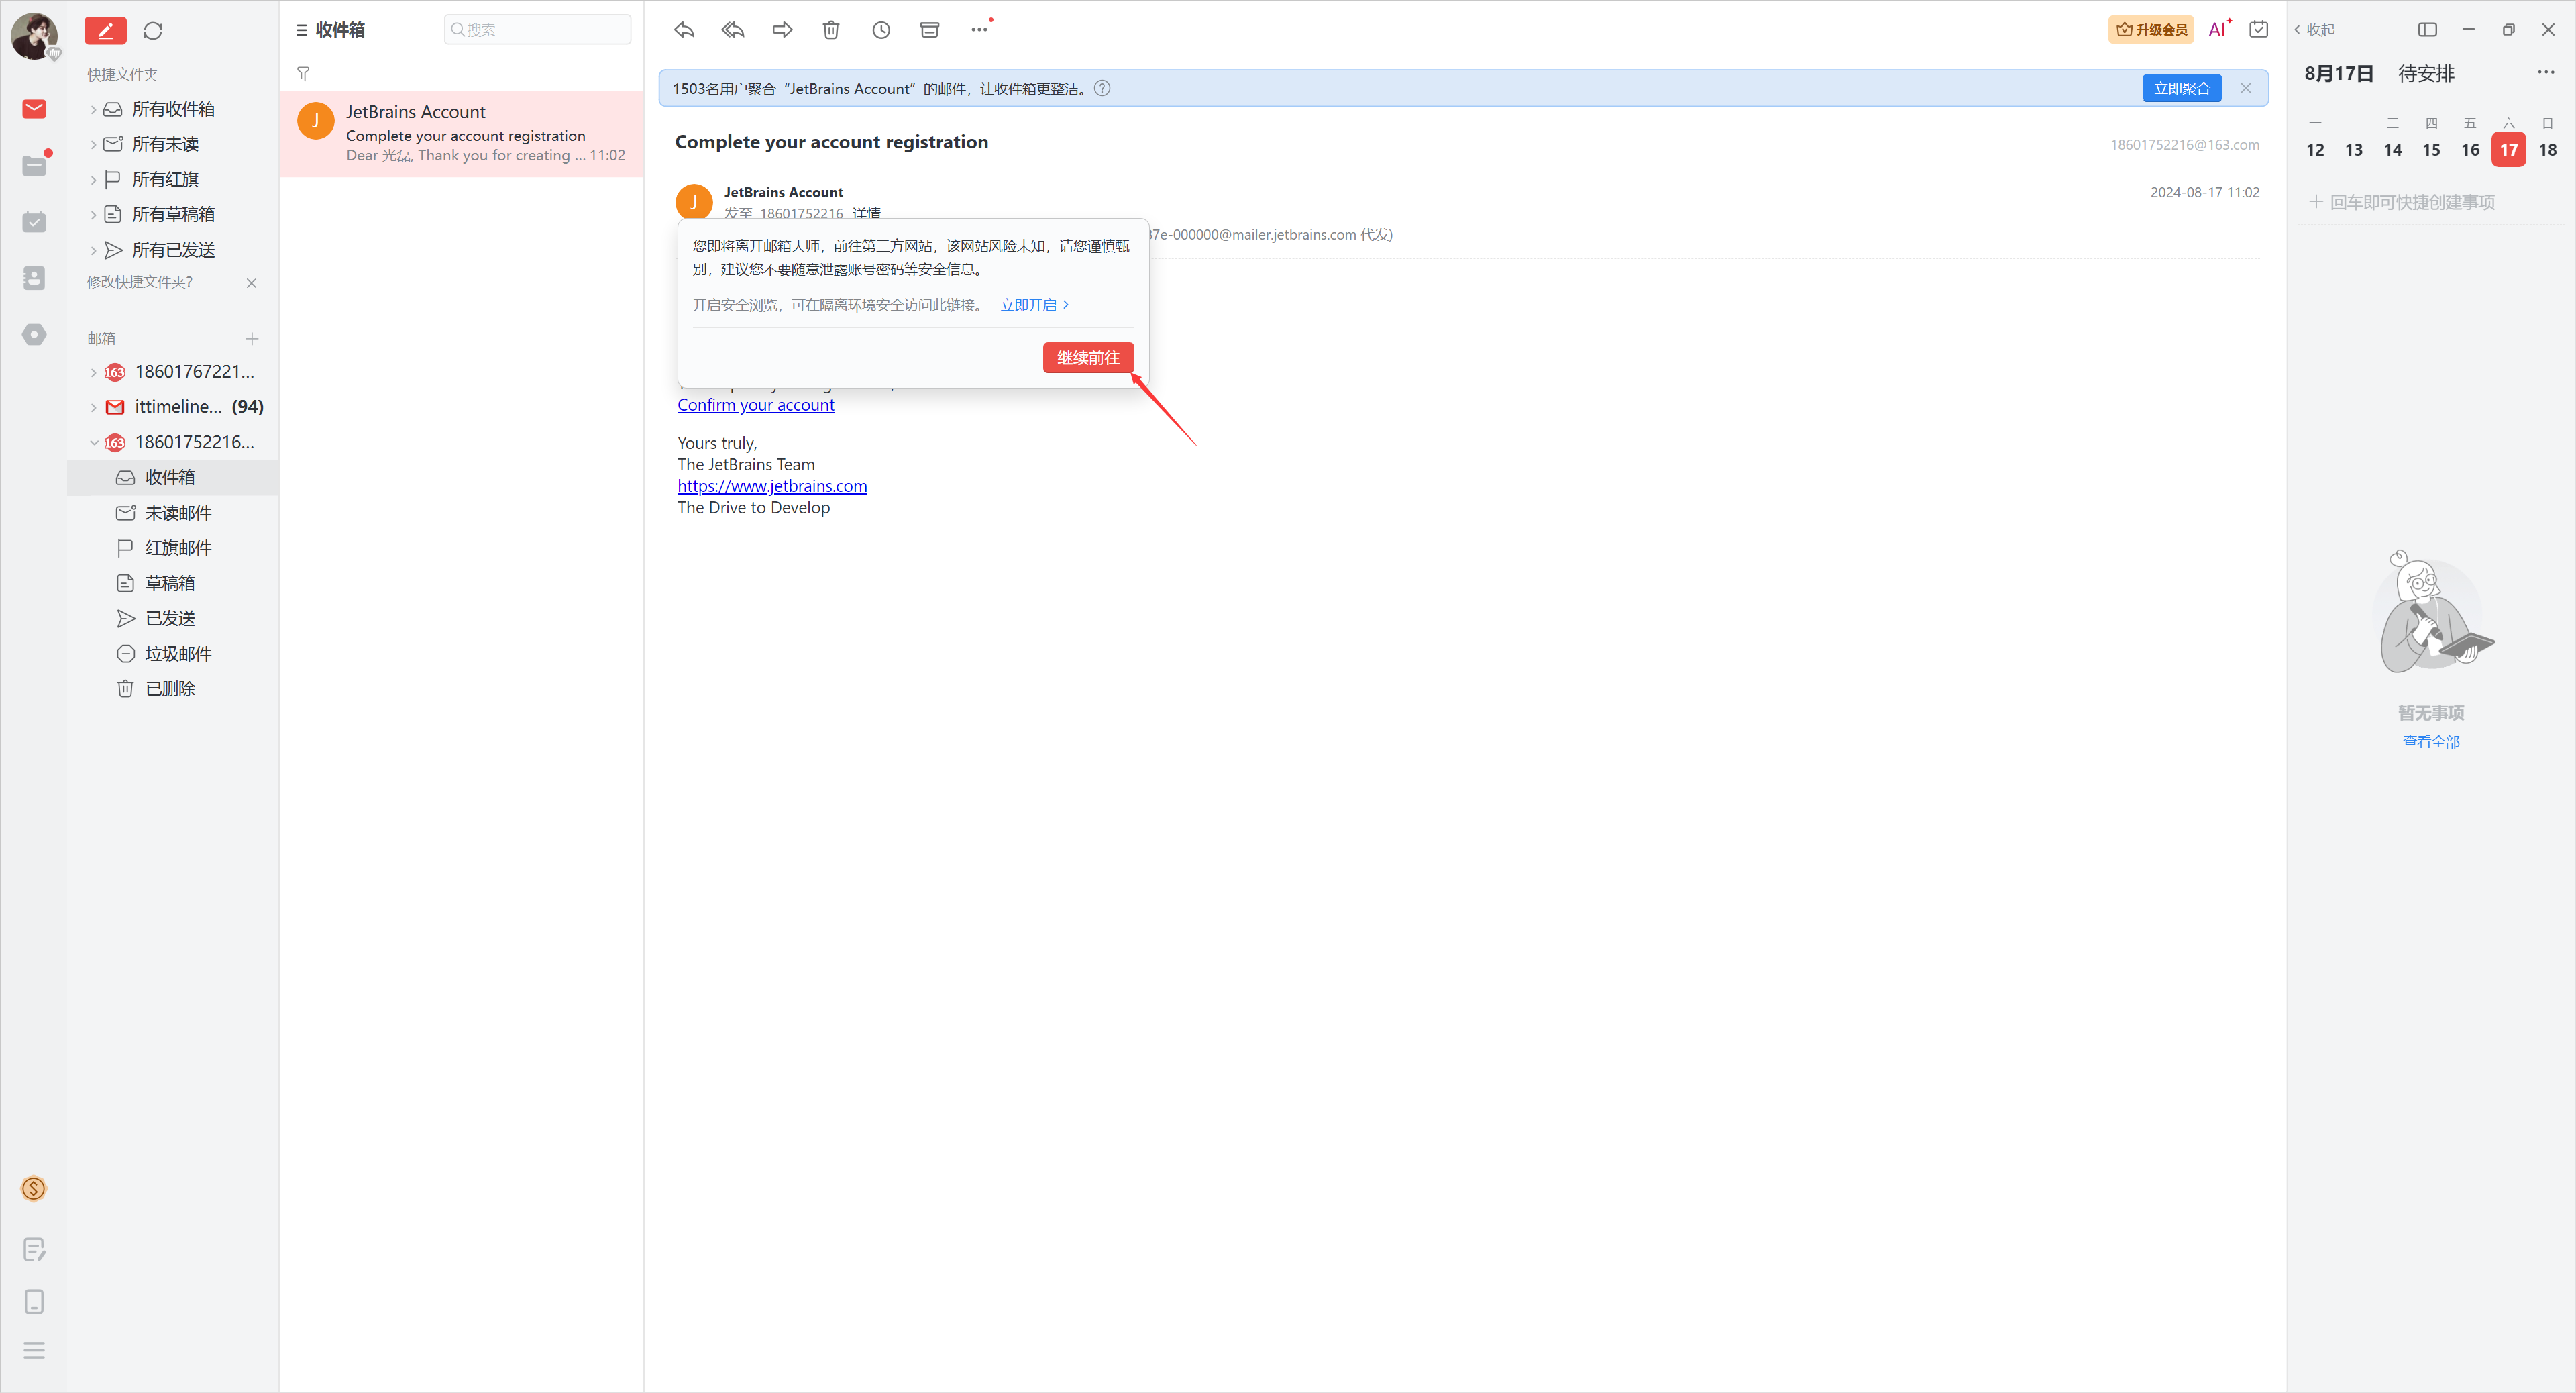Click the red compose email button
Image resolution: width=2576 pixels, height=1393 pixels.
[105, 30]
